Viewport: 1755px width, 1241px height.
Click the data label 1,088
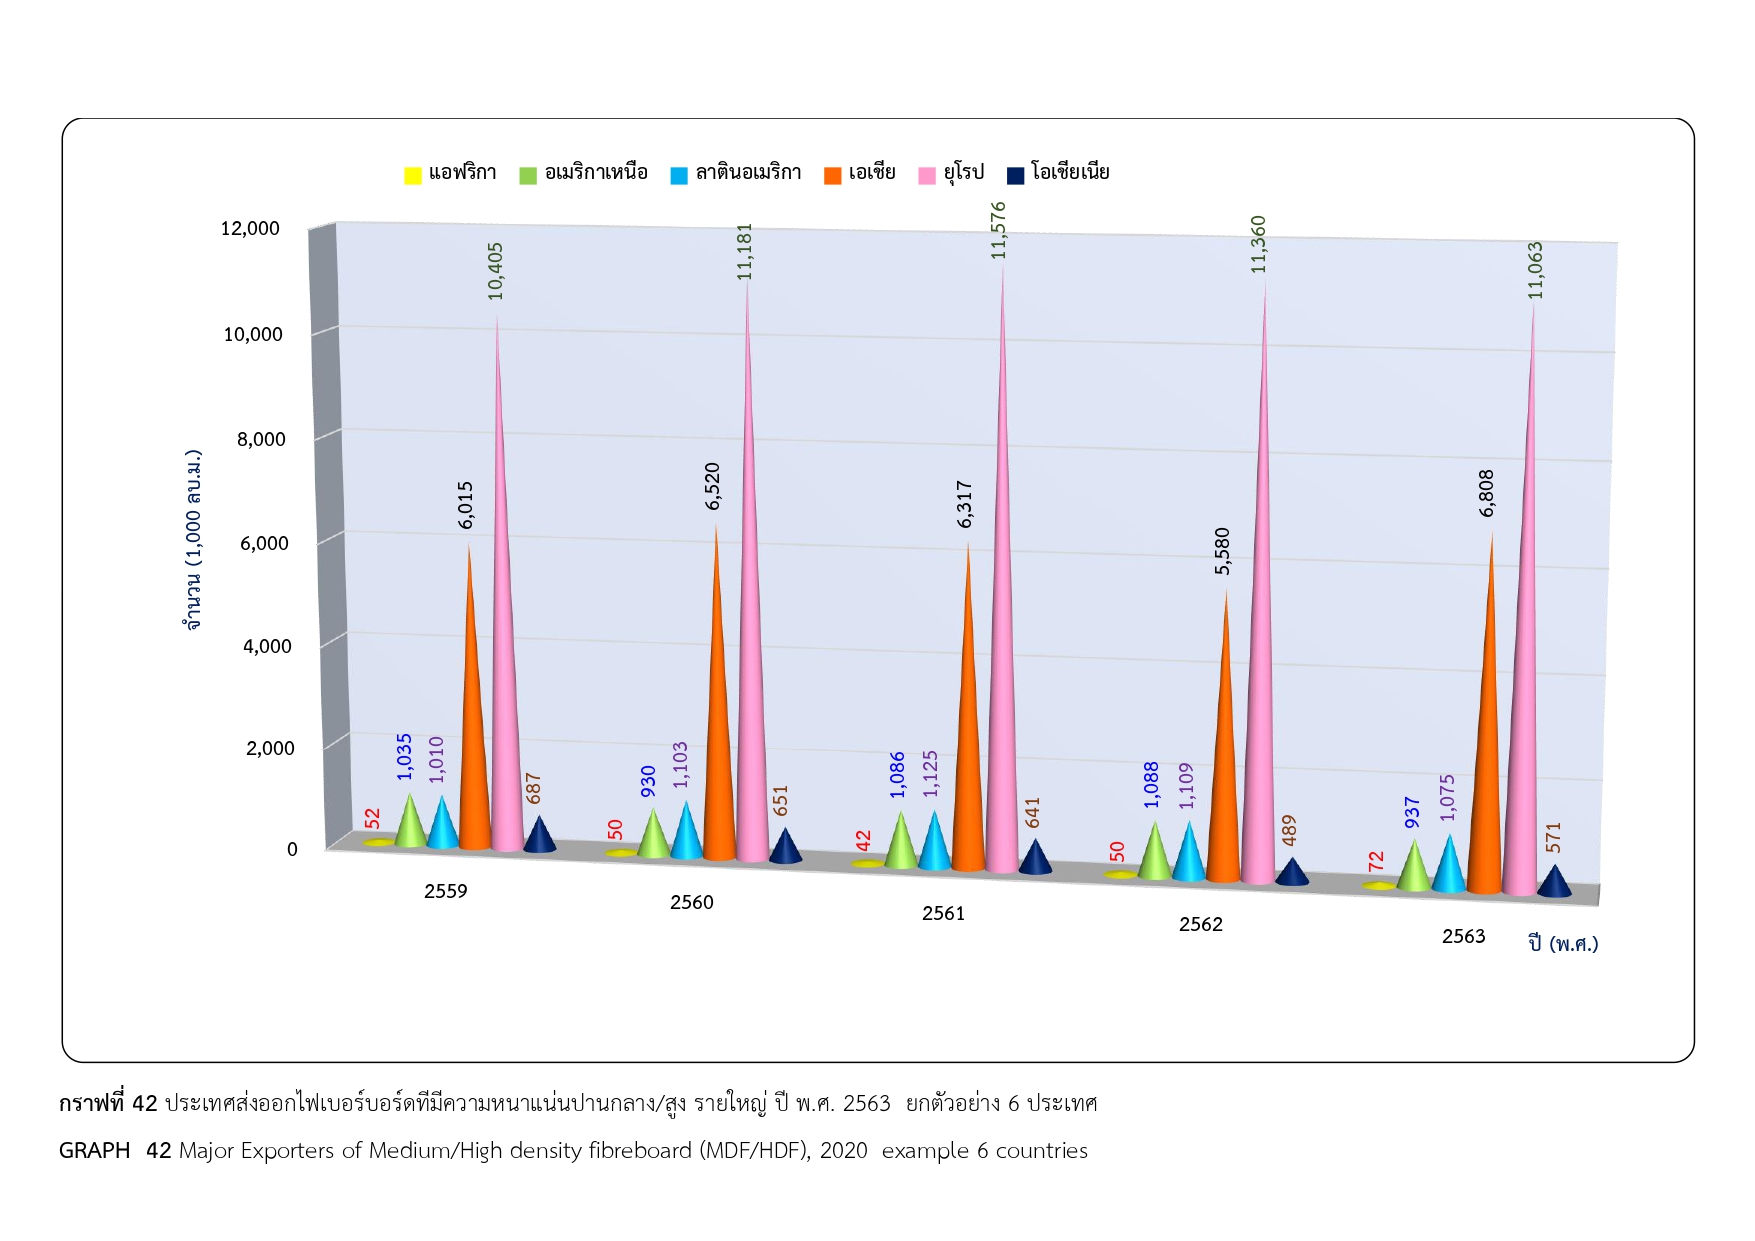(1152, 785)
